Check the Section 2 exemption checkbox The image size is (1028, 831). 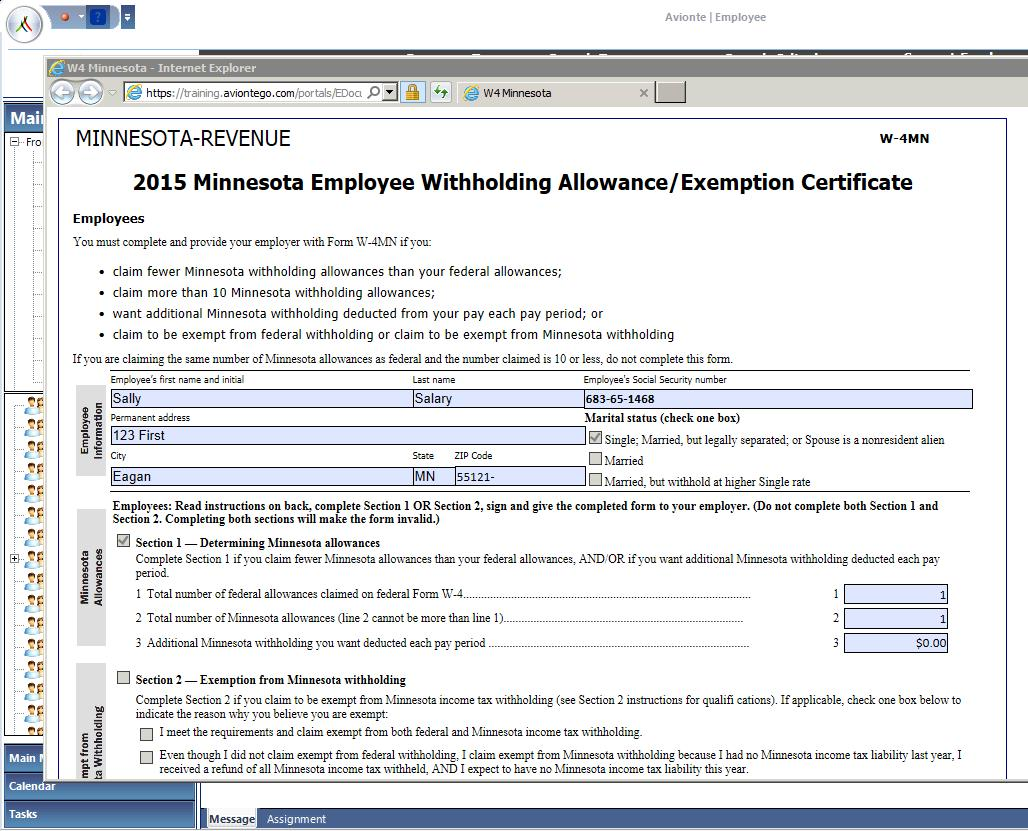[x=123, y=678]
